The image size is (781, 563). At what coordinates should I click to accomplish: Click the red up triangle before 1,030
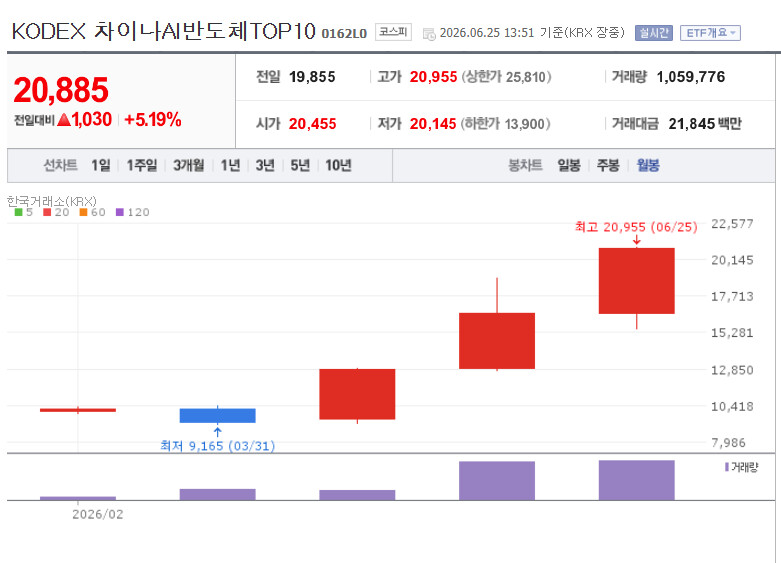pos(64,120)
